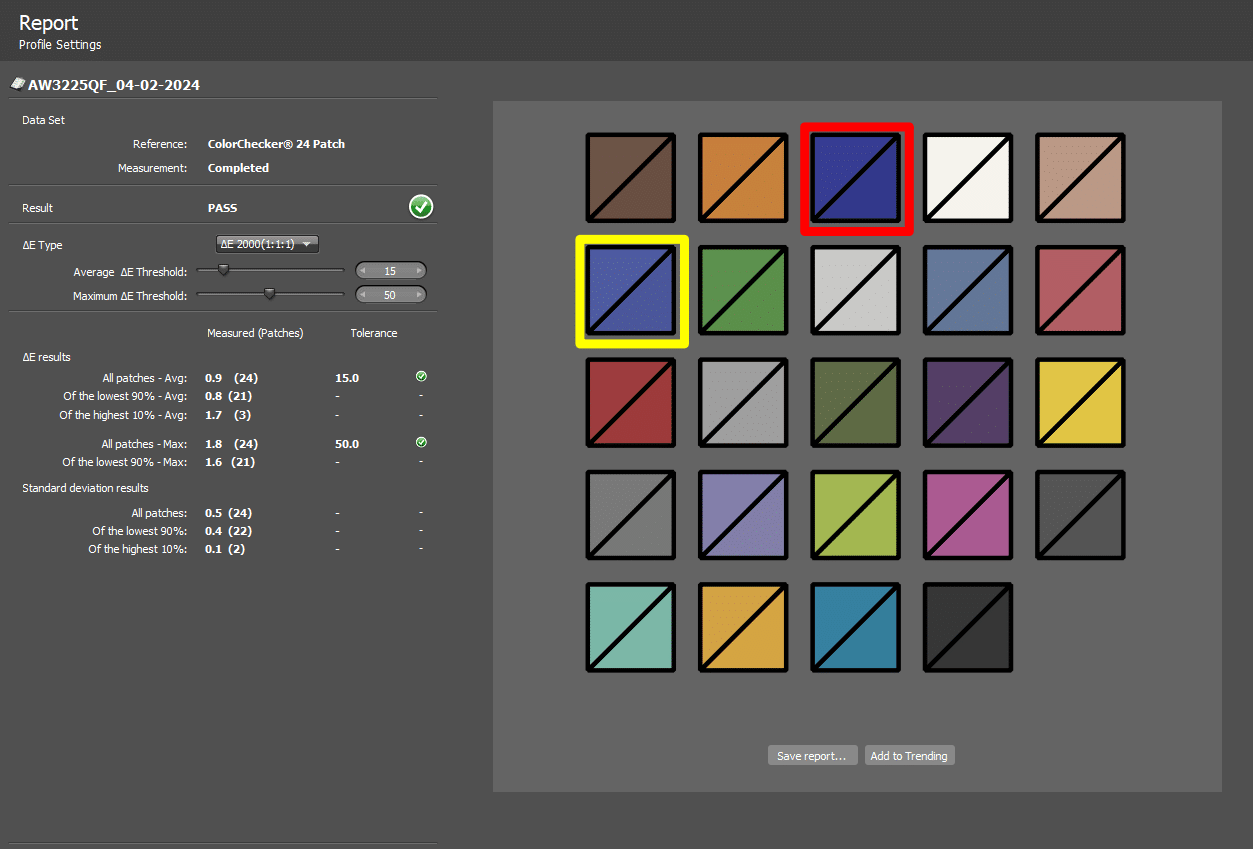Viewport: 1253px width, 849px height.
Task: Click the All patches Max green check
Action: pyautogui.click(x=421, y=442)
